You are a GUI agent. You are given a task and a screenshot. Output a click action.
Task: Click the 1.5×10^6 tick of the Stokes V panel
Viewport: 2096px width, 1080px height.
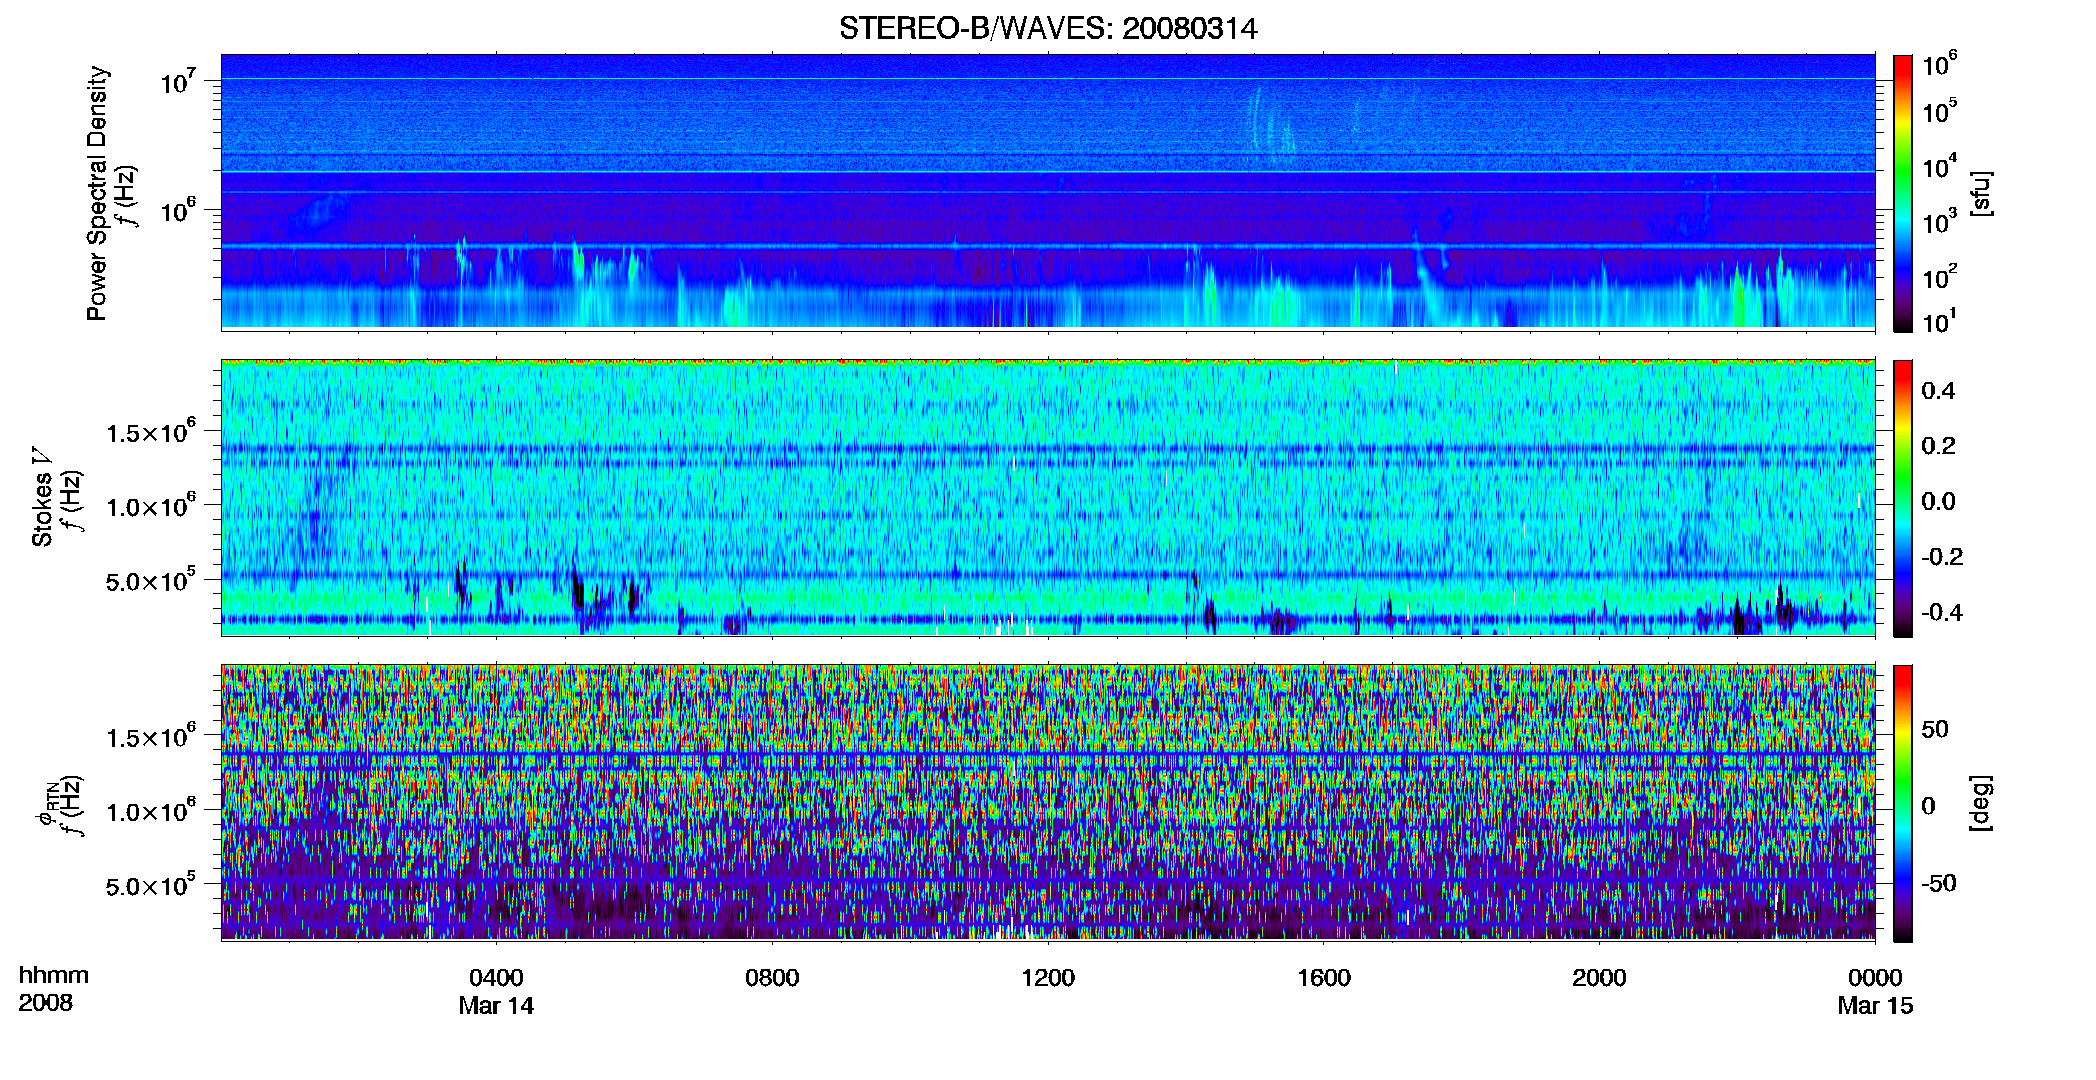click(152, 432)
